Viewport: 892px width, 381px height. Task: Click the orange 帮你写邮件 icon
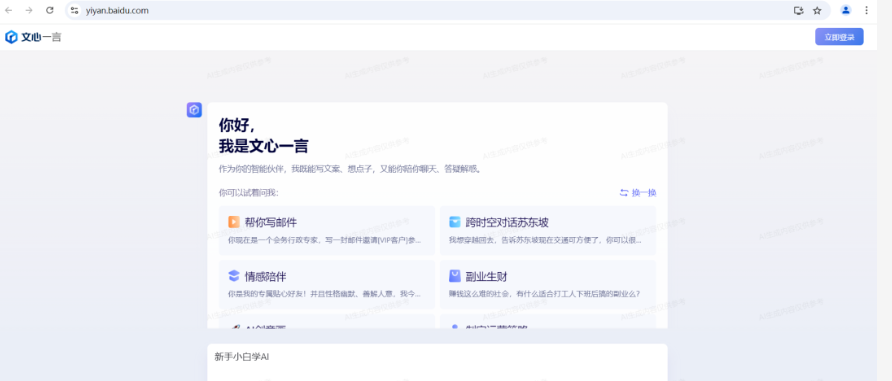(234, 222)
